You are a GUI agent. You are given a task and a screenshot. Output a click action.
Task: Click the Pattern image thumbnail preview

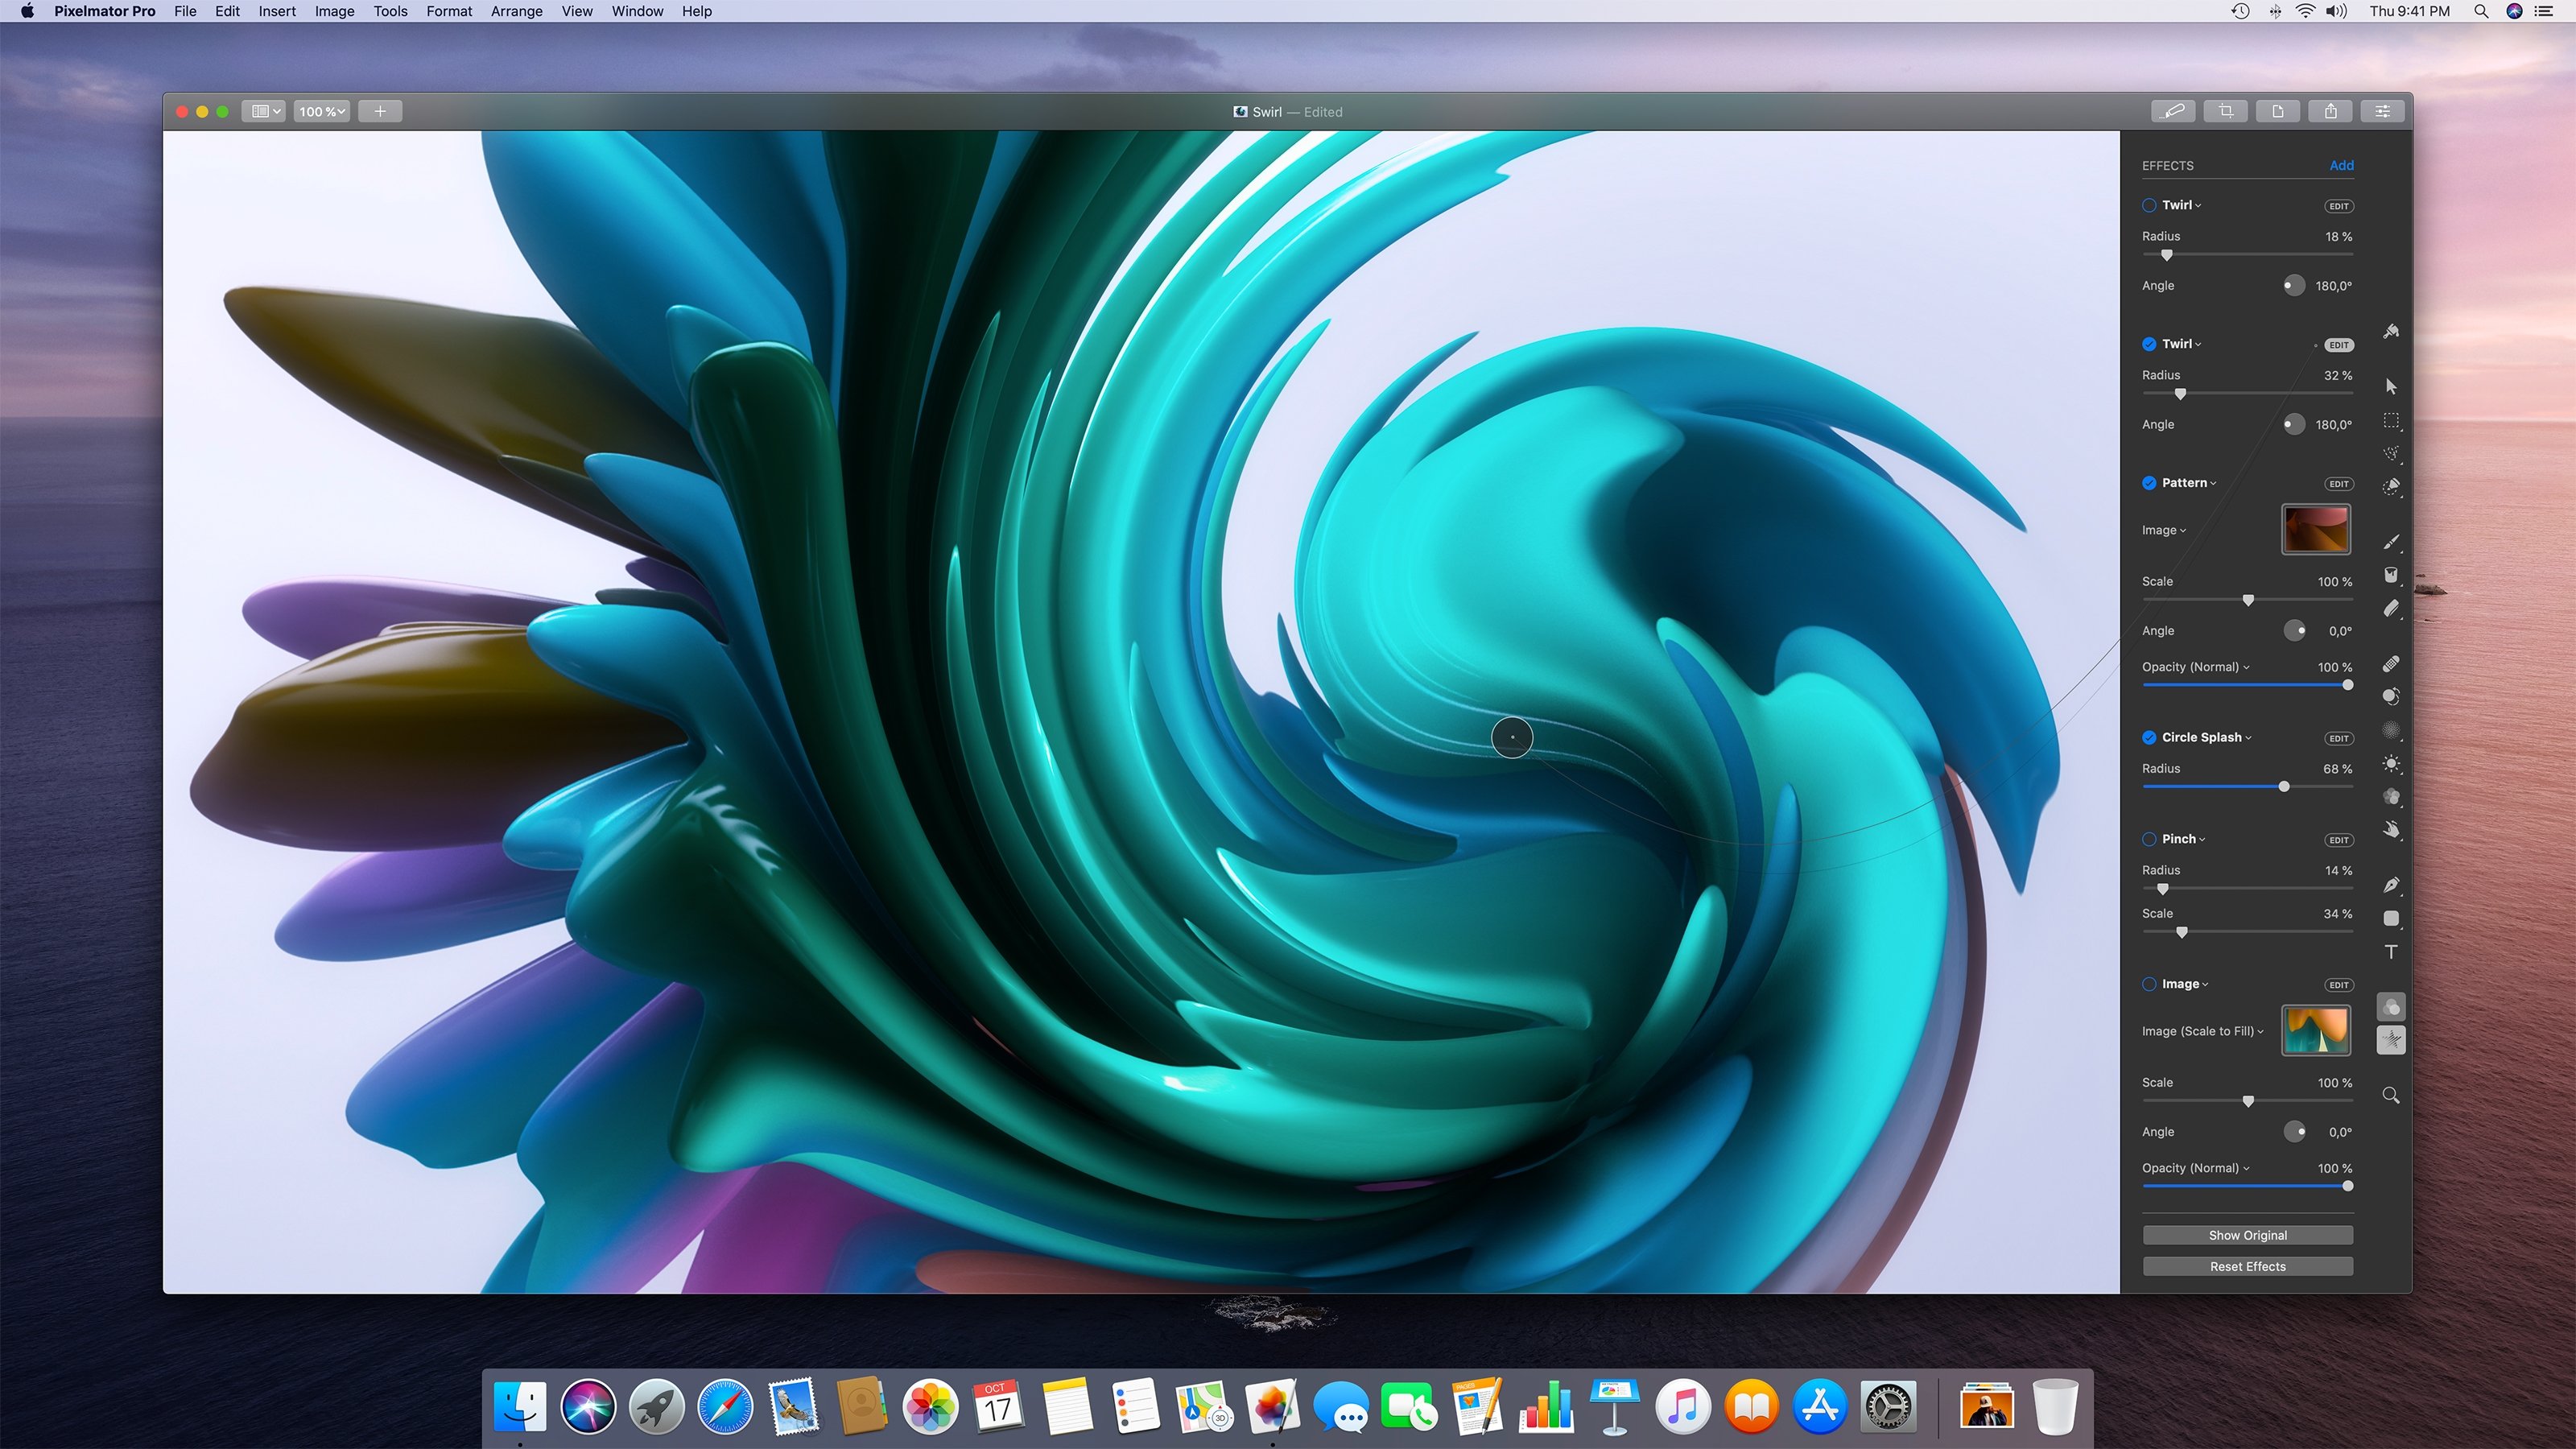[2318, 529]
